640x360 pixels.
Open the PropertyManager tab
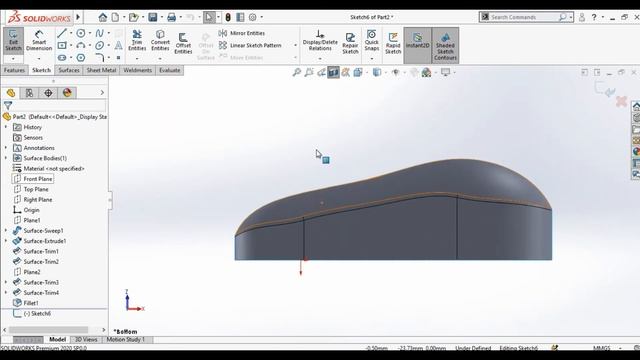point(29,93)
